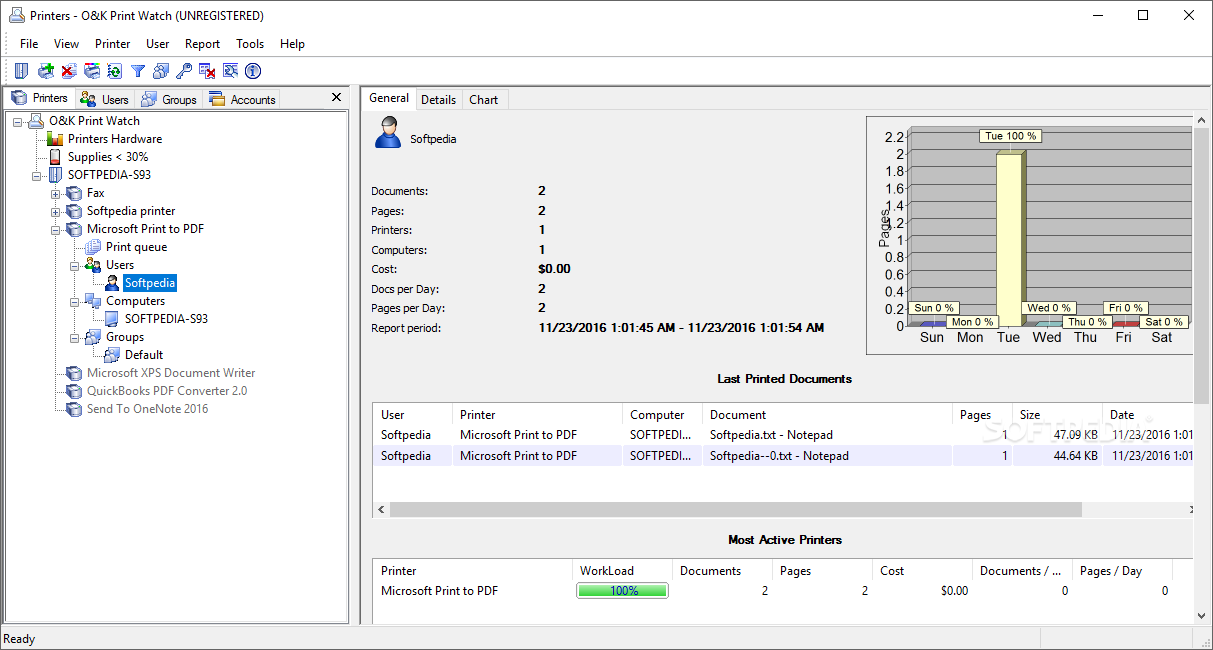The height and width of the screenshot is (650, 1213).
Task: Click the Tue 100 % chart bar
Action: [1011, 239]
